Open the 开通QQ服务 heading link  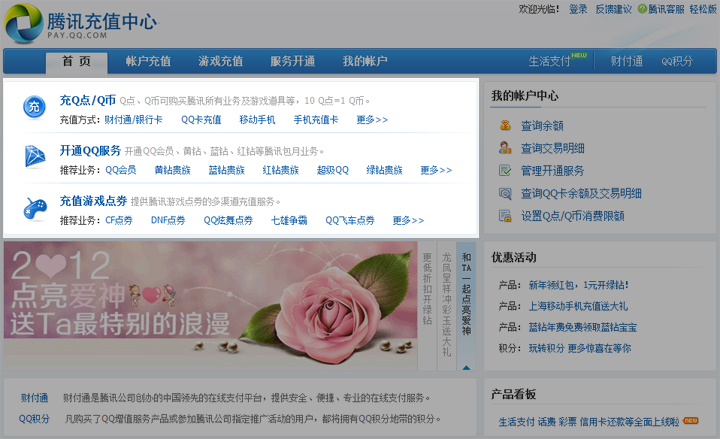[x=90, y=151]
